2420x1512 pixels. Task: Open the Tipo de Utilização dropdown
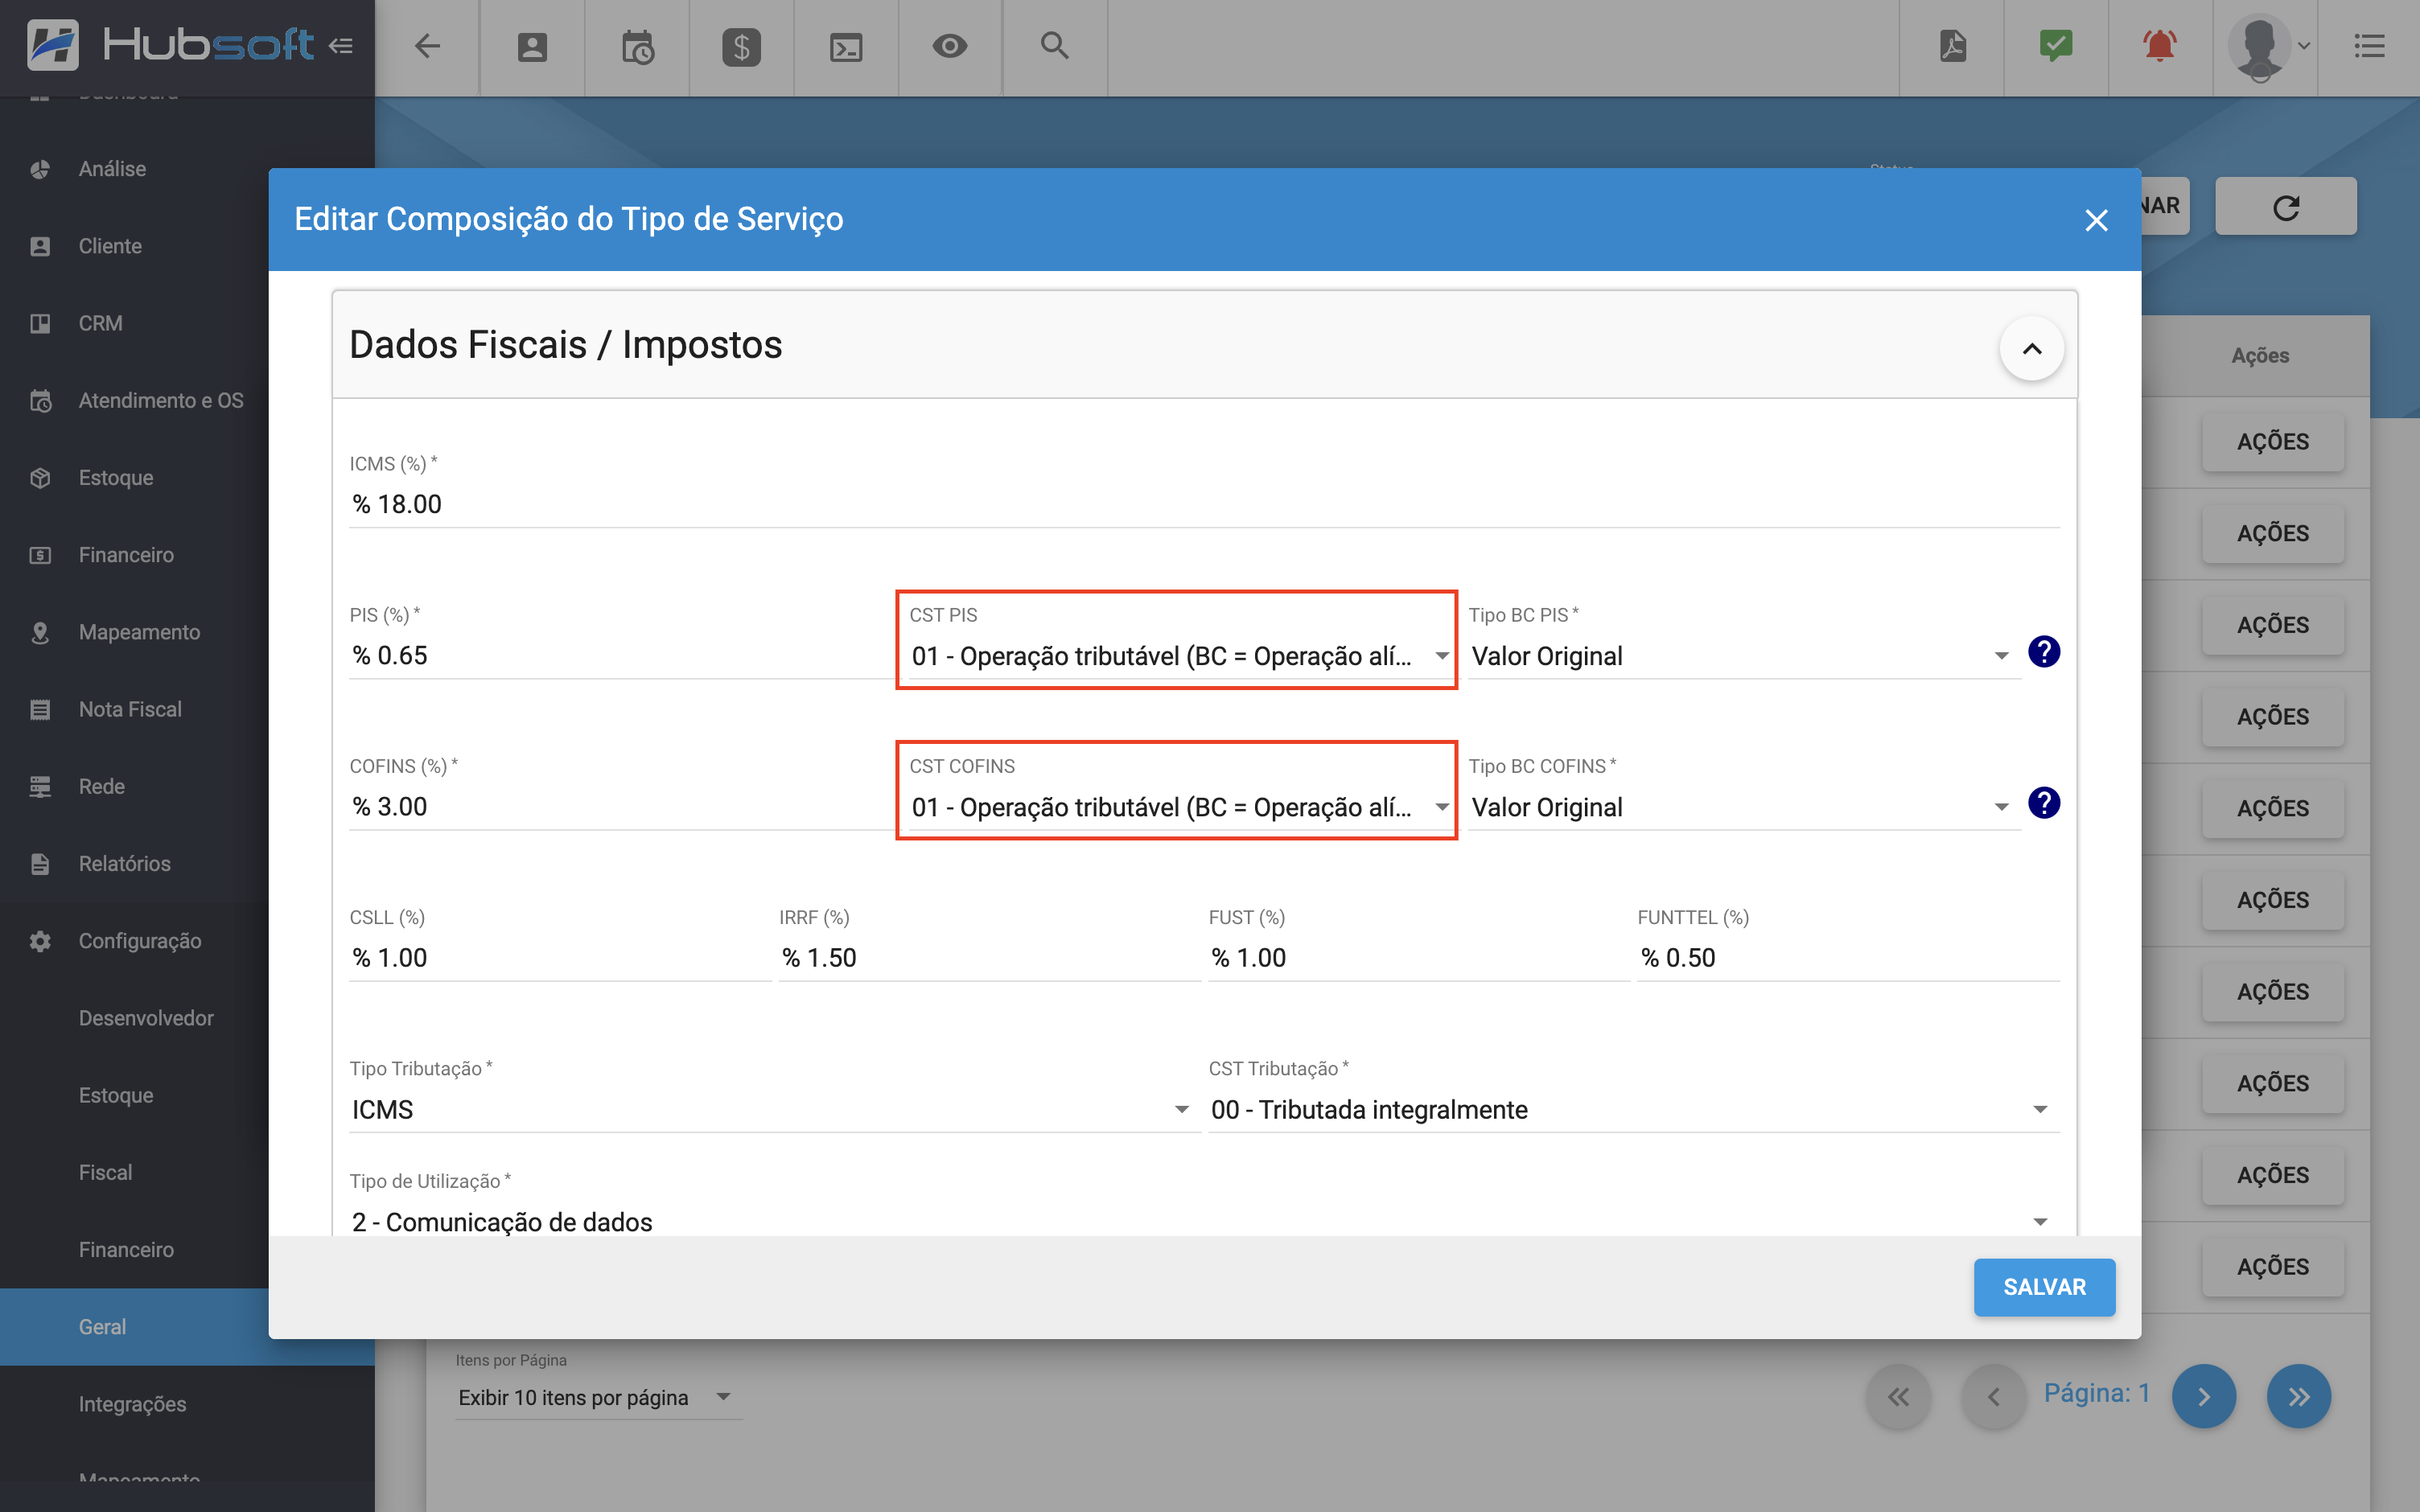(1203, 1222)
